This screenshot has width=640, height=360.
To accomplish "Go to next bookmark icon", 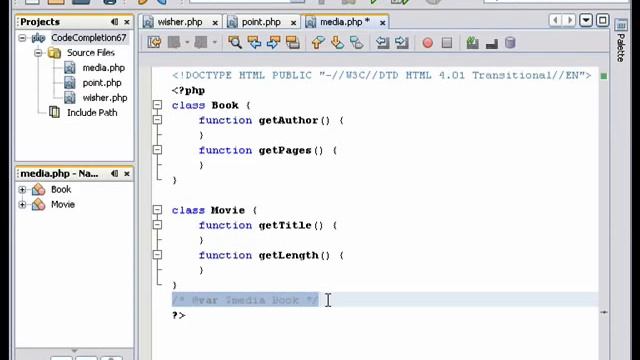I will coord(337,42).
